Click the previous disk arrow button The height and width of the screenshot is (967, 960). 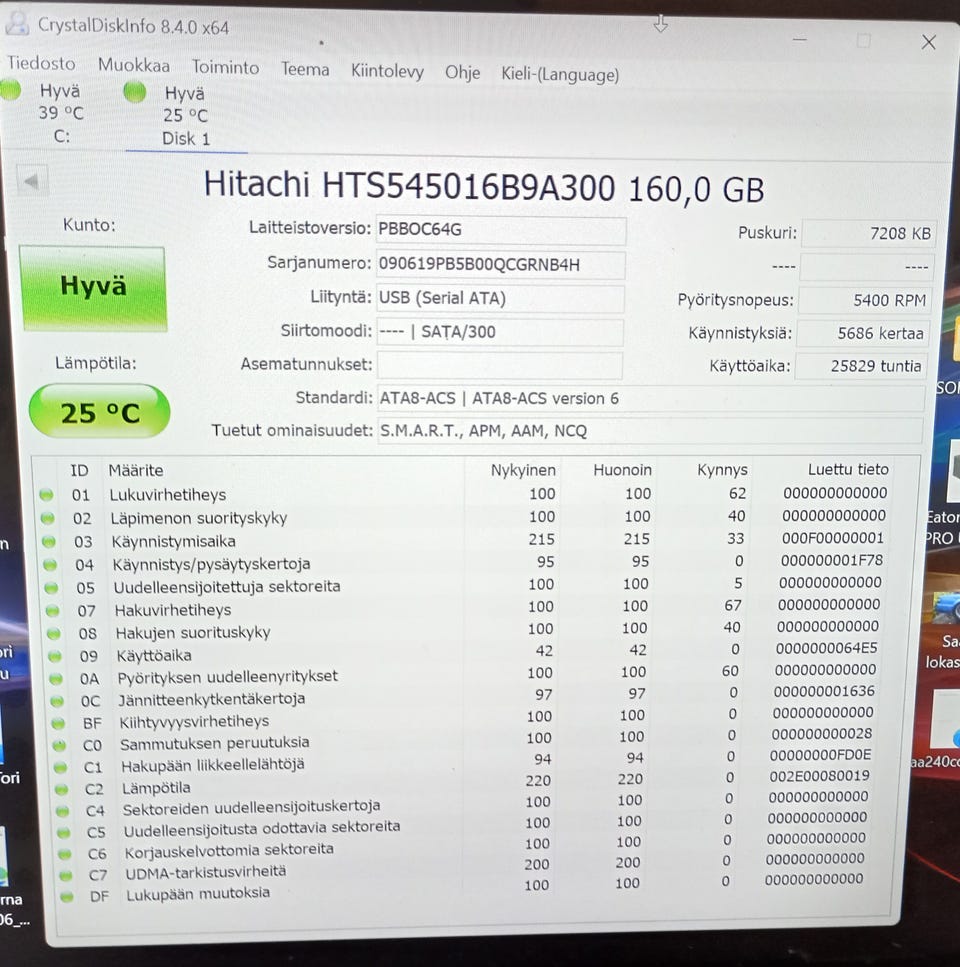[x=31, y=181]
